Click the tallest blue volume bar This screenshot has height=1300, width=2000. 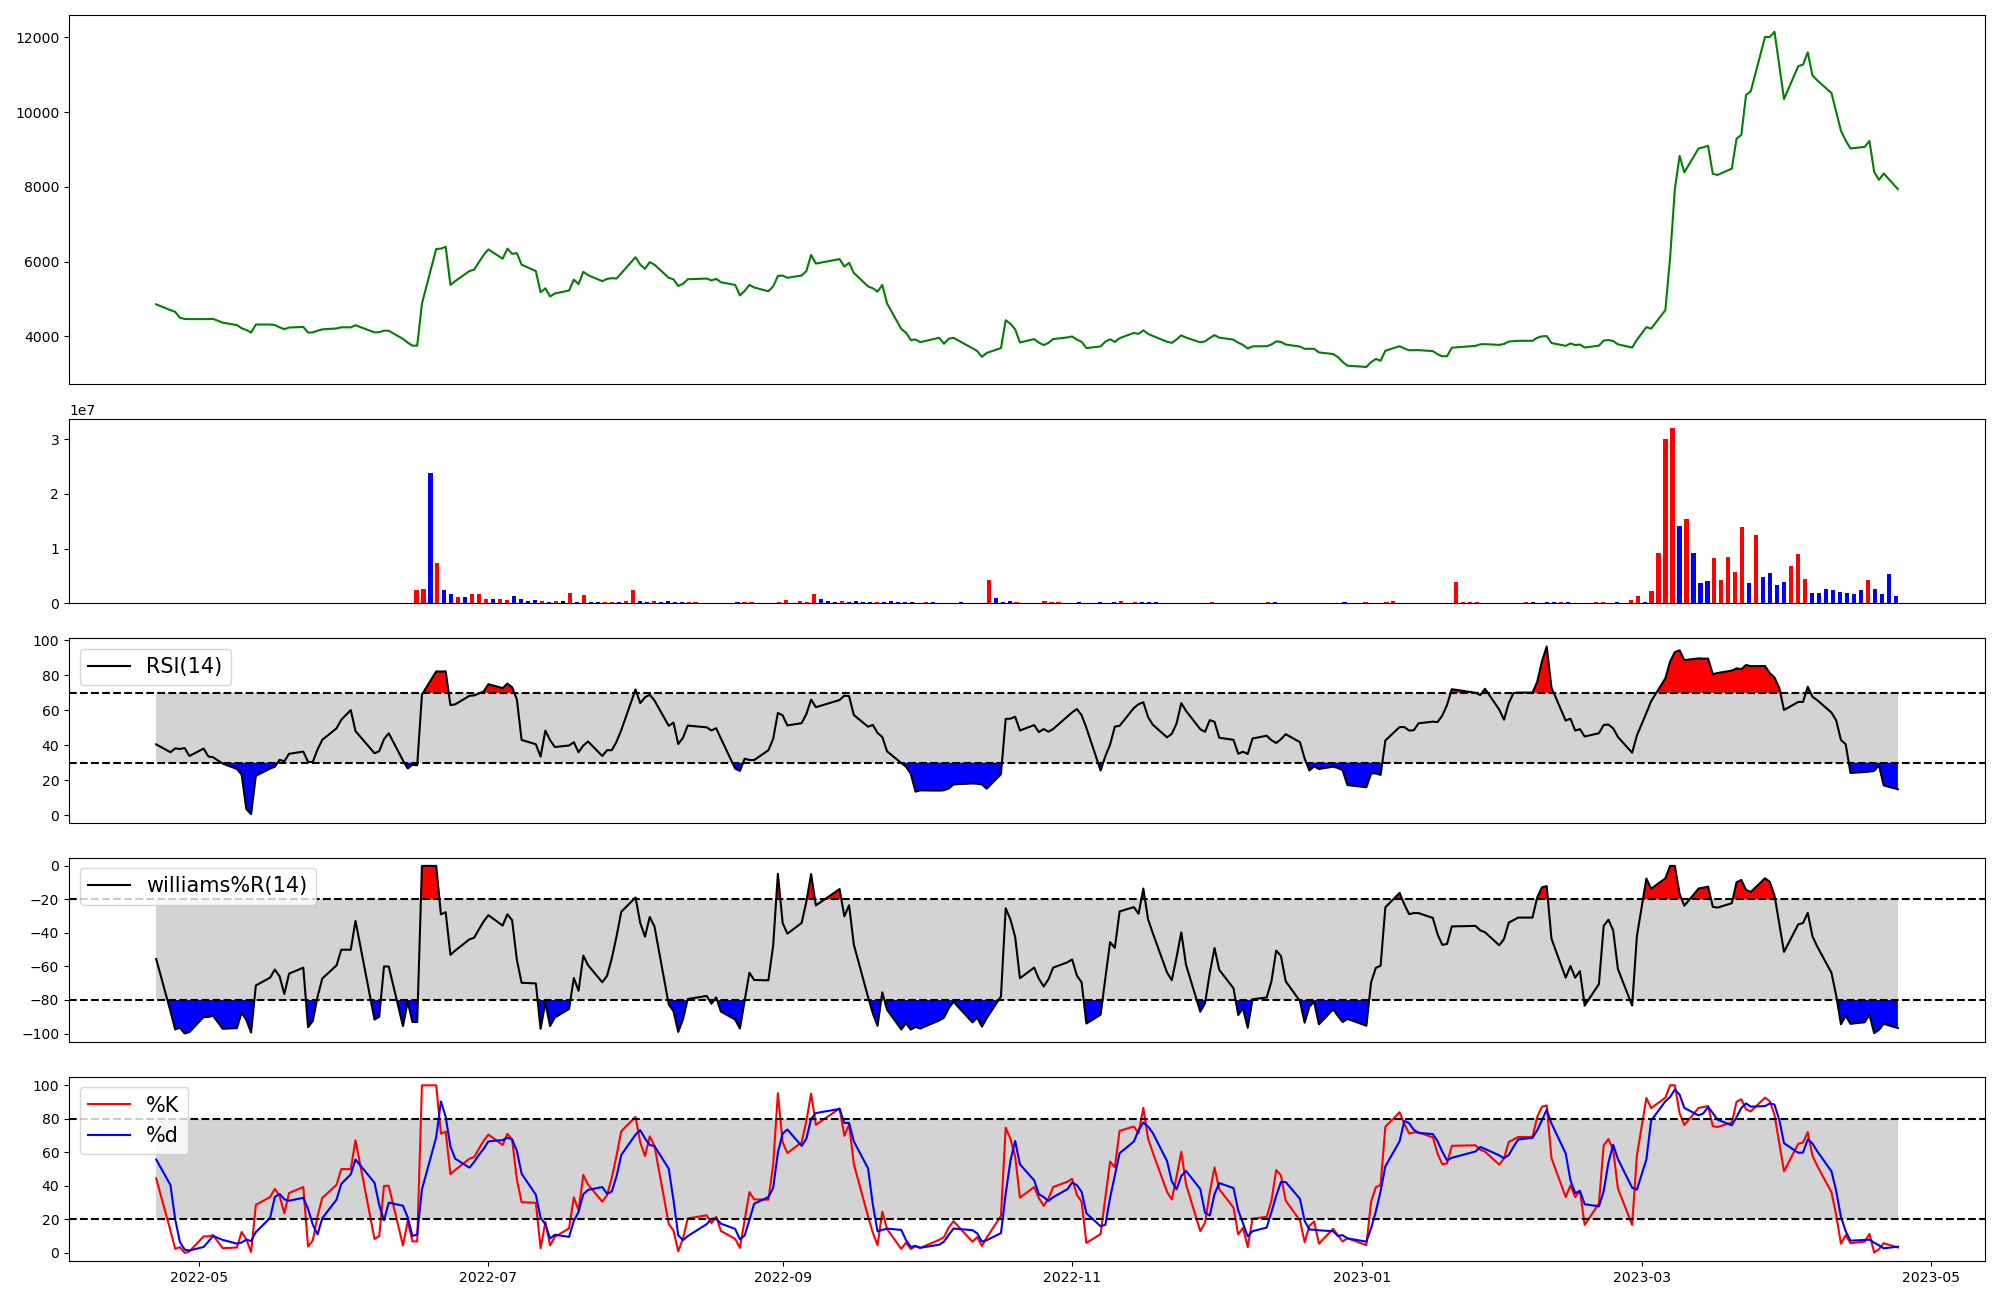tap(430, 540)
